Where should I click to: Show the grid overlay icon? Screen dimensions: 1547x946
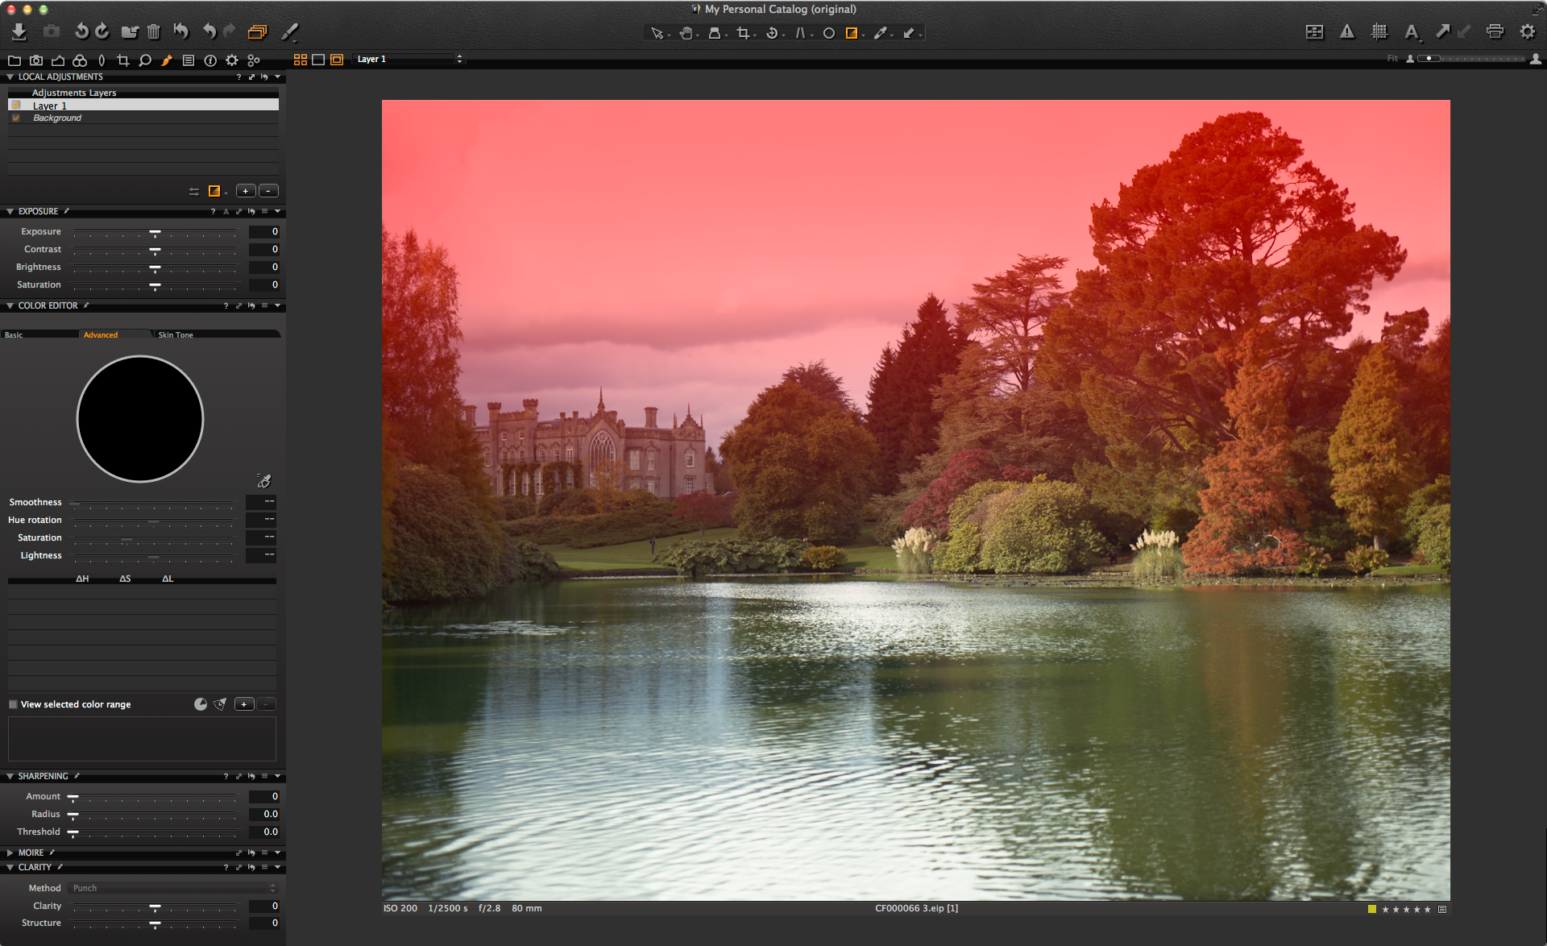[1380, 31]
